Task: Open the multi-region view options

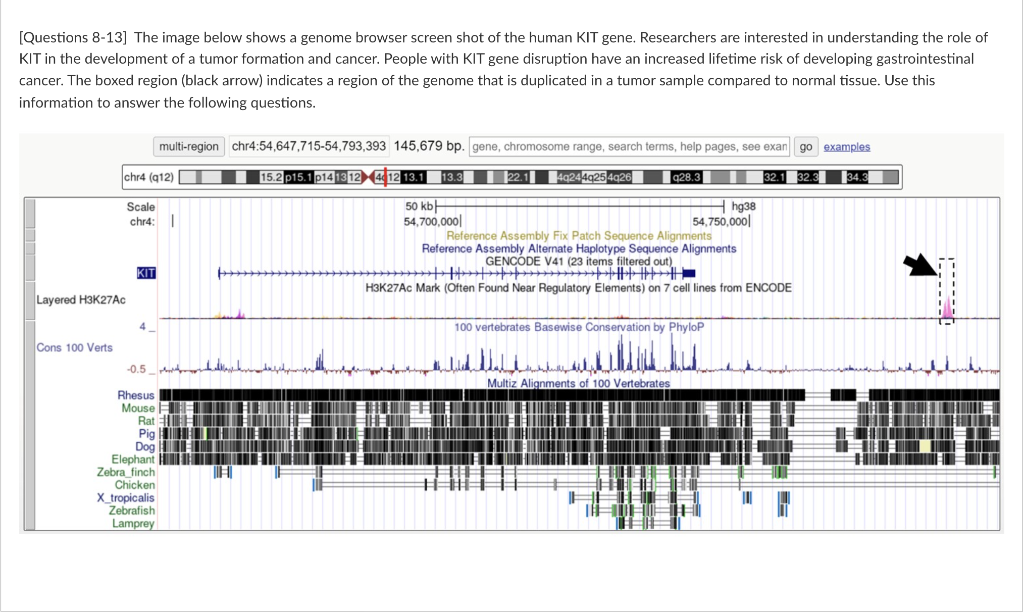Action: (x=189, y=146)
